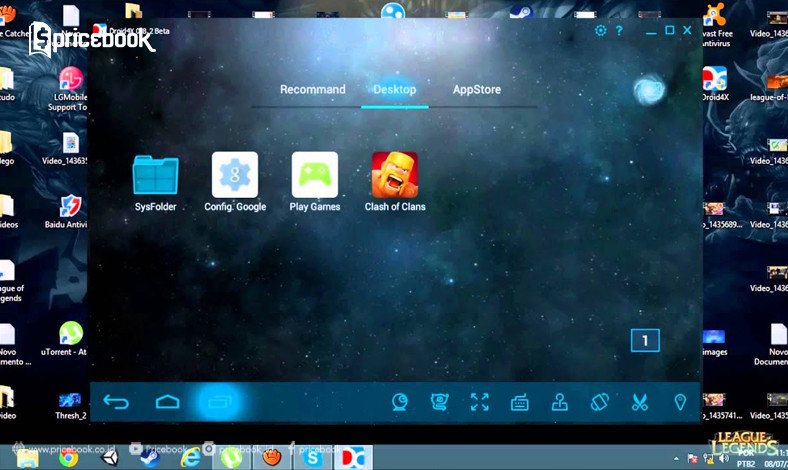Select Baidu Antivirus desktop shortcut

[67, 212]
